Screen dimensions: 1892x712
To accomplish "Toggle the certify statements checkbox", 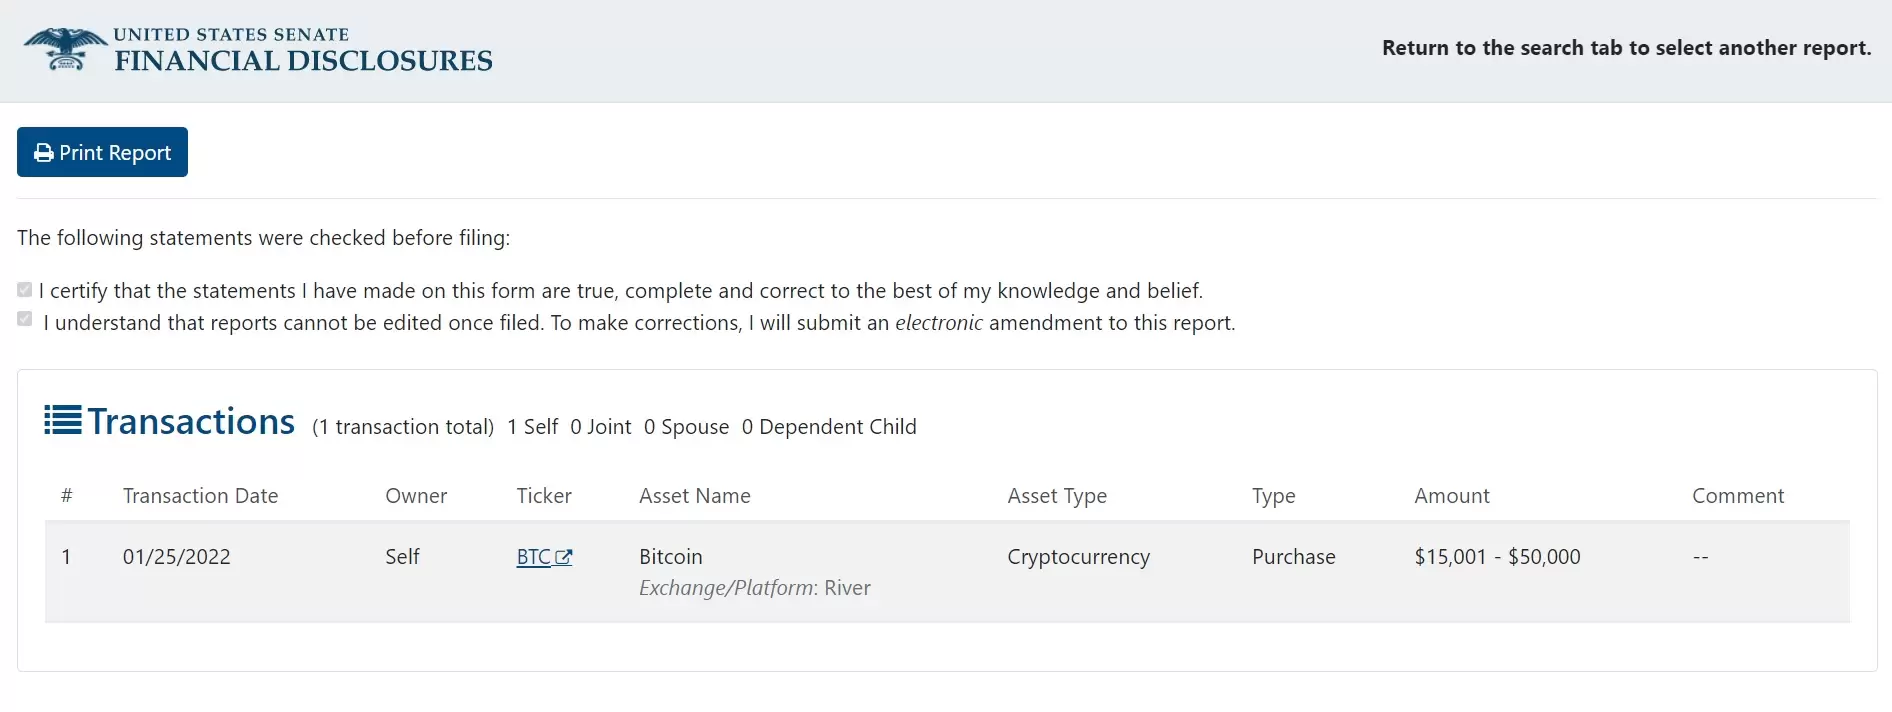I will tap(25, 290).
